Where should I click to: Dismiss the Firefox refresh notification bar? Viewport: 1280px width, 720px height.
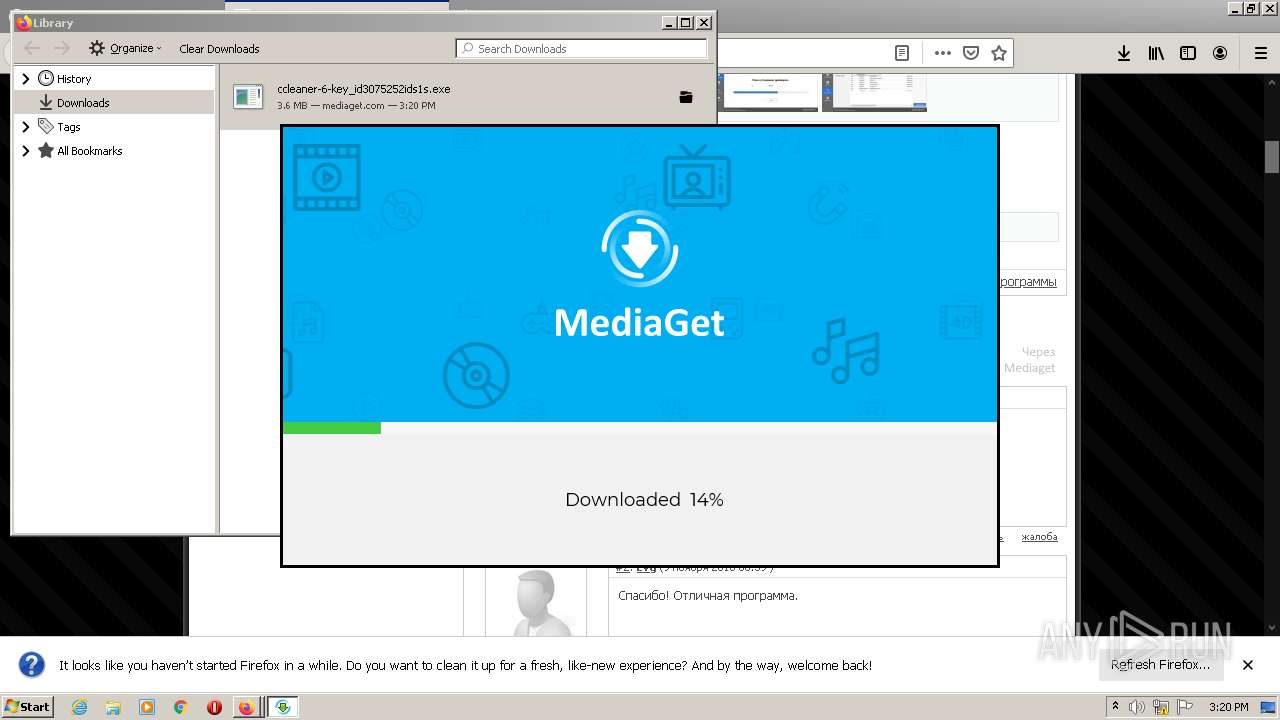tap(1248, 665)
